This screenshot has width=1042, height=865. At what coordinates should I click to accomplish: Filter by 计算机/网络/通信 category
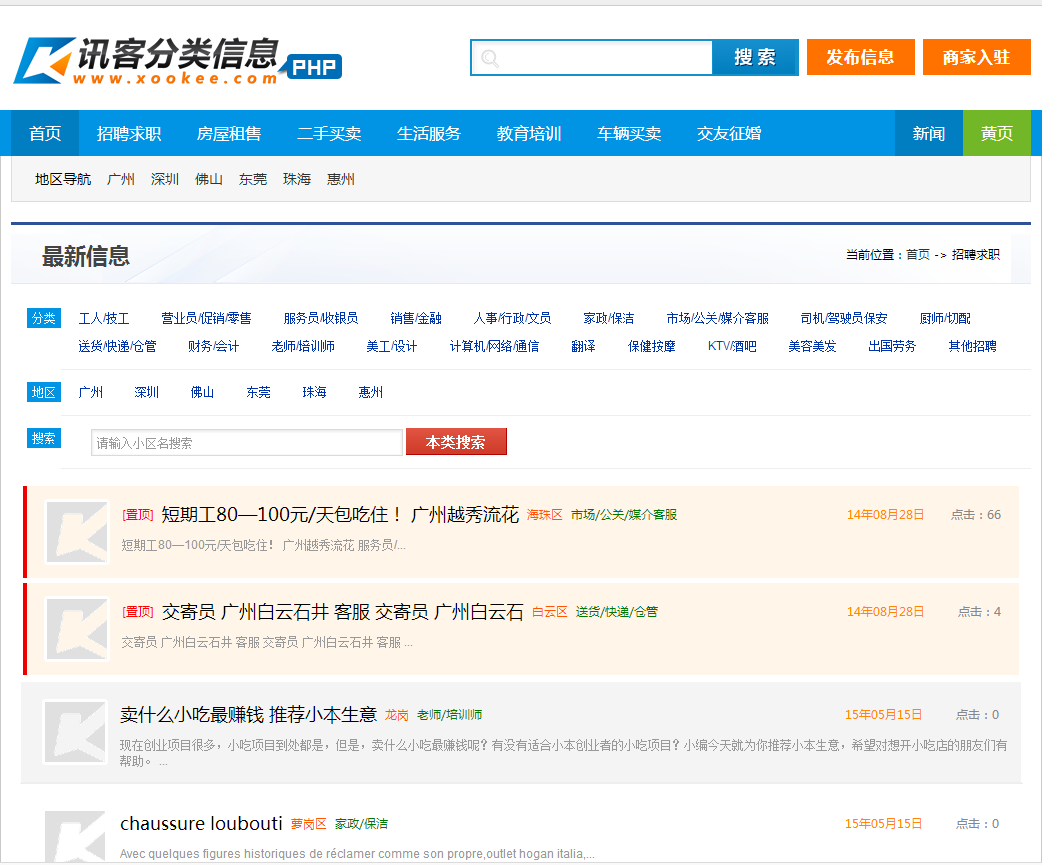pos(494,346)
